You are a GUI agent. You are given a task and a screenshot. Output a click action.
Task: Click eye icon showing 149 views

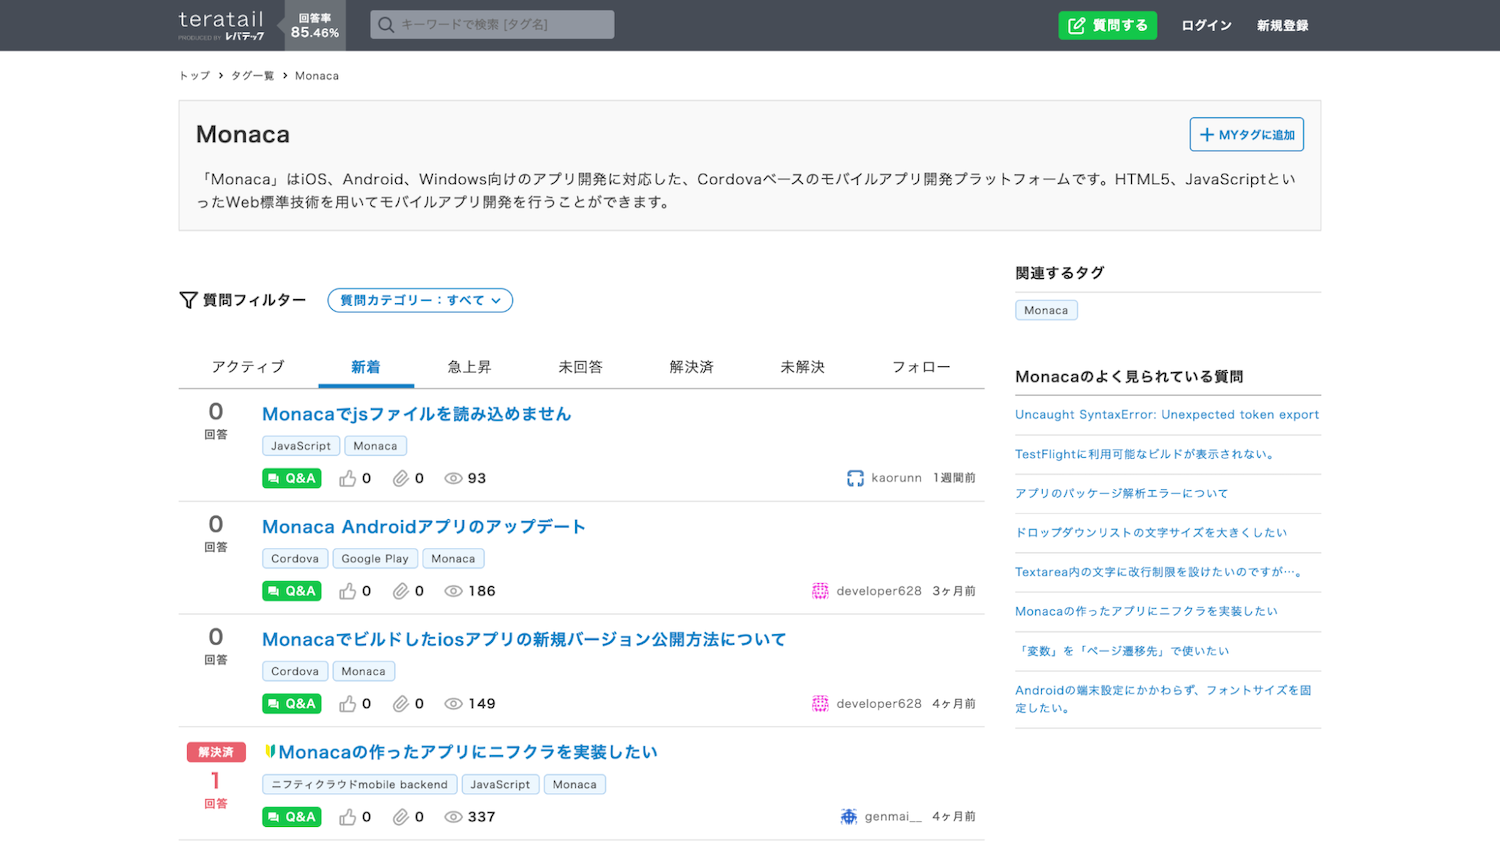coord(453,704)
